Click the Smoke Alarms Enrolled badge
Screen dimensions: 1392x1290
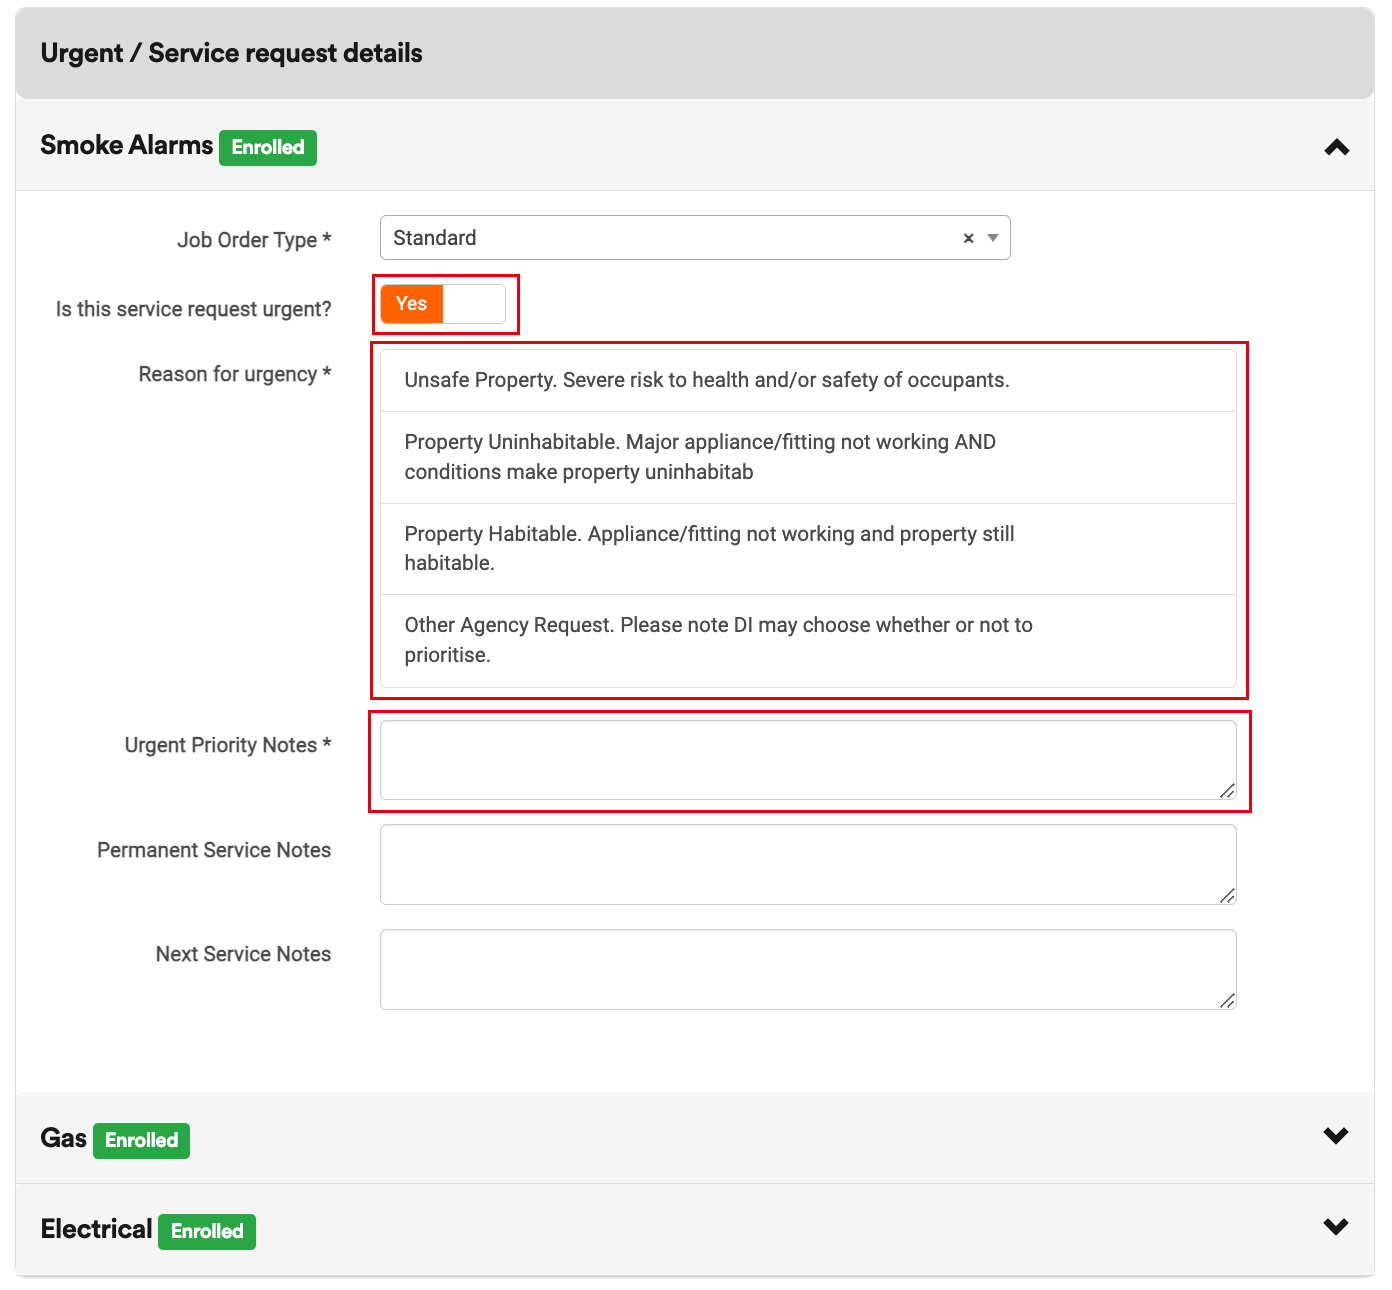click(268, 148)
